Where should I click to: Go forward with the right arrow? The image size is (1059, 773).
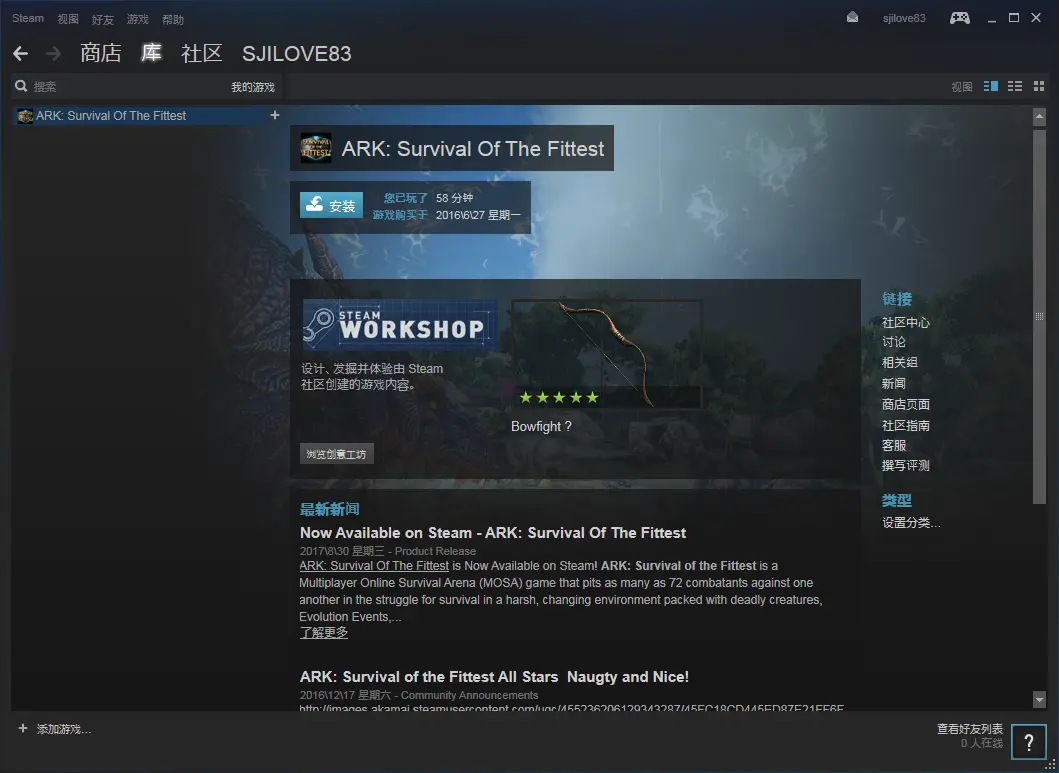(53, 53)
